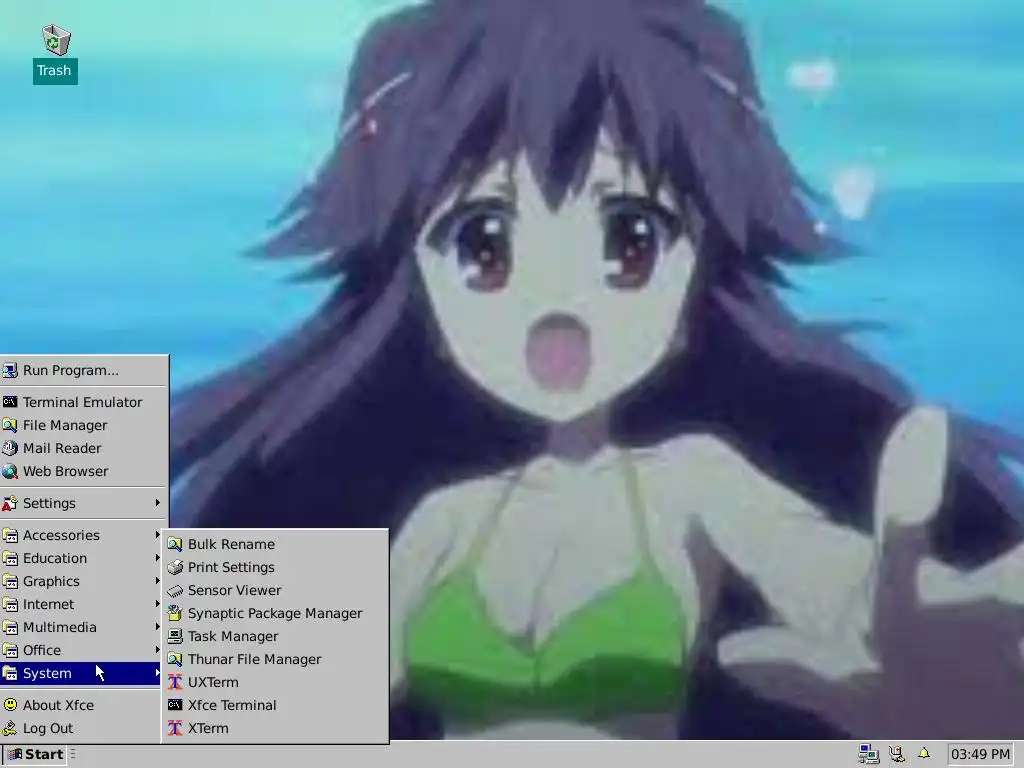
Task: Click the Trash label text
Action: pos(54,71)
